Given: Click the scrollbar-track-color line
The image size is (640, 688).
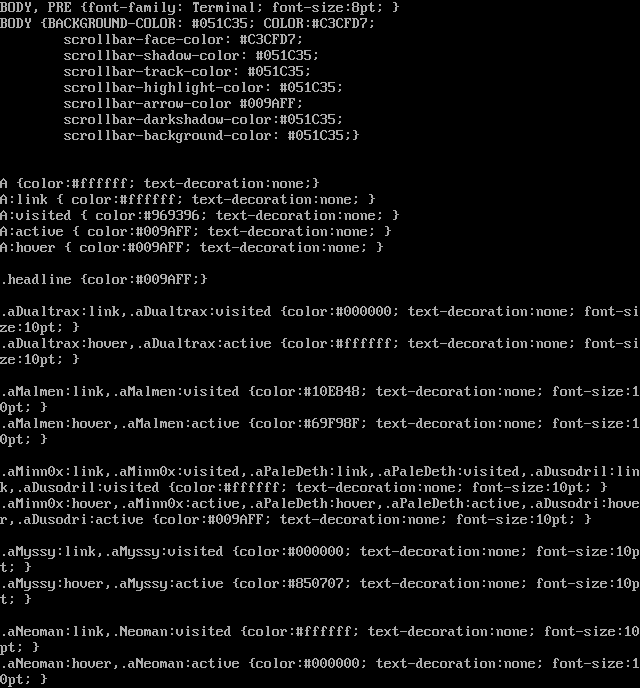Looking at the screenshot, I should click(187, 72).
